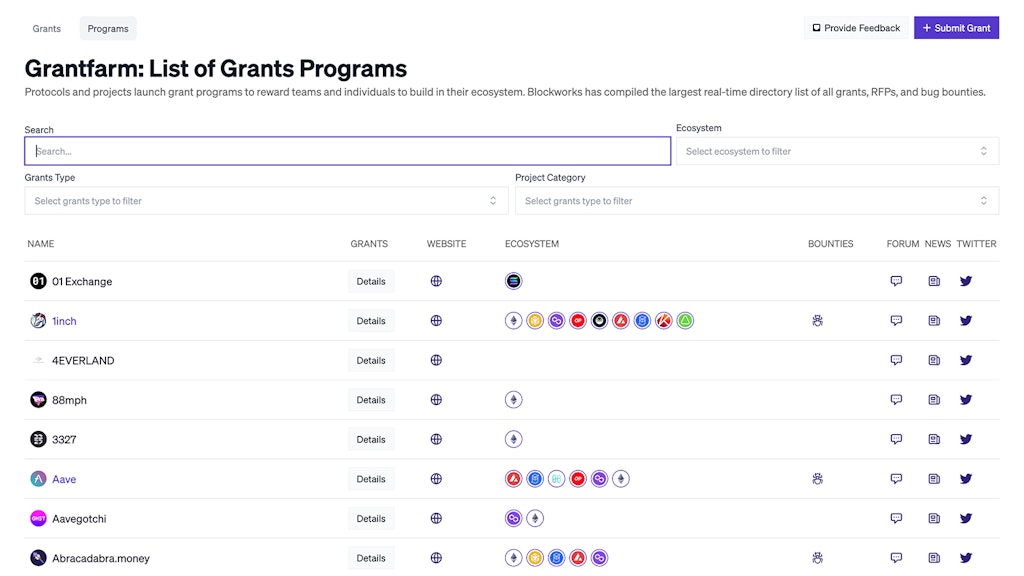Open the website globe icon for Abracadabra.money
This screenshot has height=576, width=1024.
pyautogui.click(x=436, y=558)
